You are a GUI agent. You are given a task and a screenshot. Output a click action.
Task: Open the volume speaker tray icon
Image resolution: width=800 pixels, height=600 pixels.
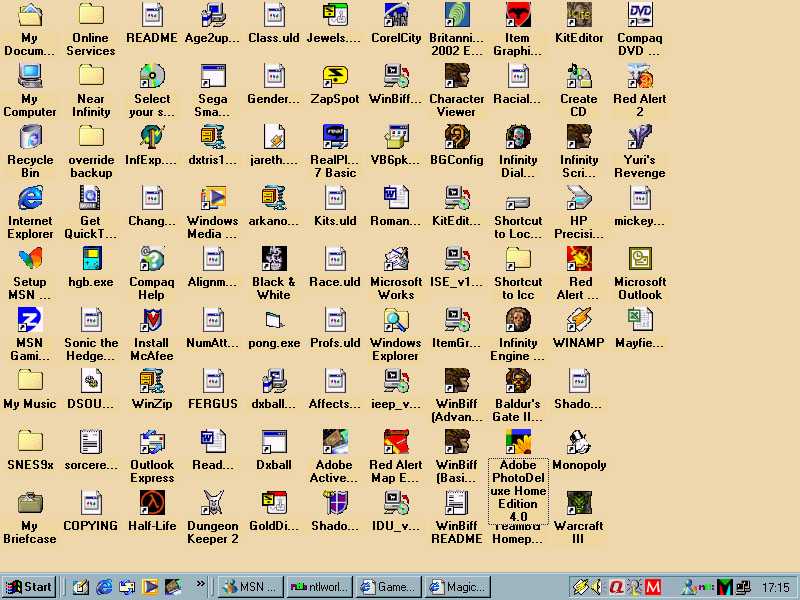(x=595, y=587)
